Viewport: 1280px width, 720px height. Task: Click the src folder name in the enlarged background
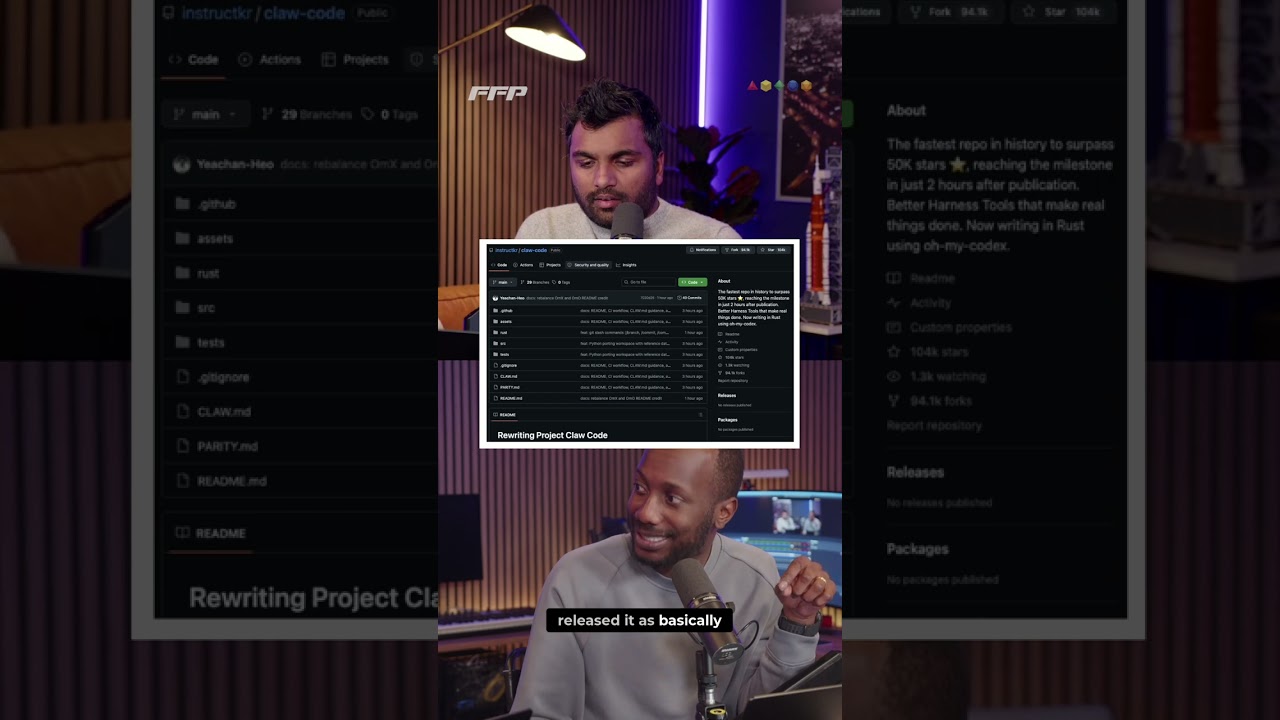coord(206,308)
